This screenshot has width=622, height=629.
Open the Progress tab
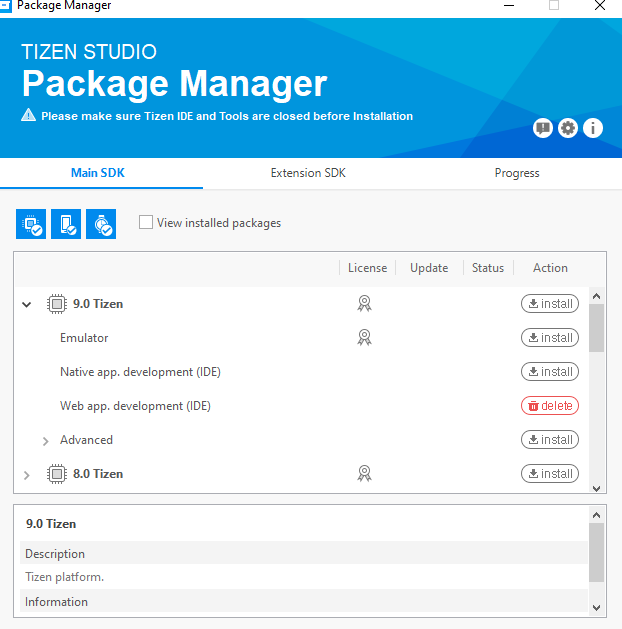pos(517,173)
